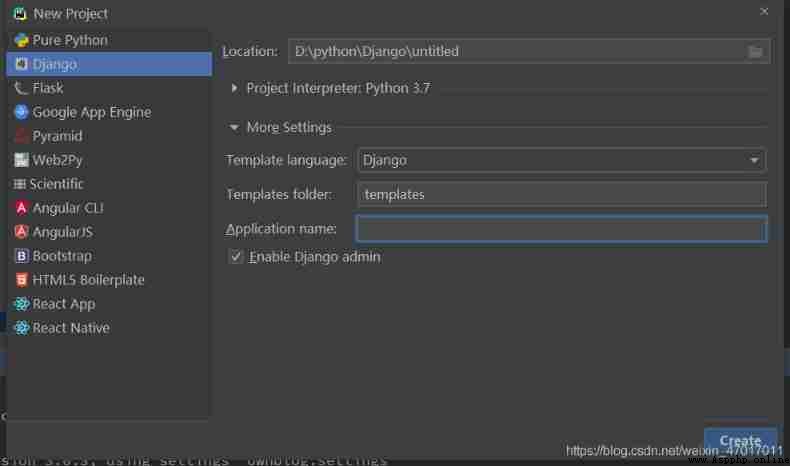The height and width of the screenshot is (466, 790).
Task: Choose Pure Python project type
Action: tap(109, 40)
